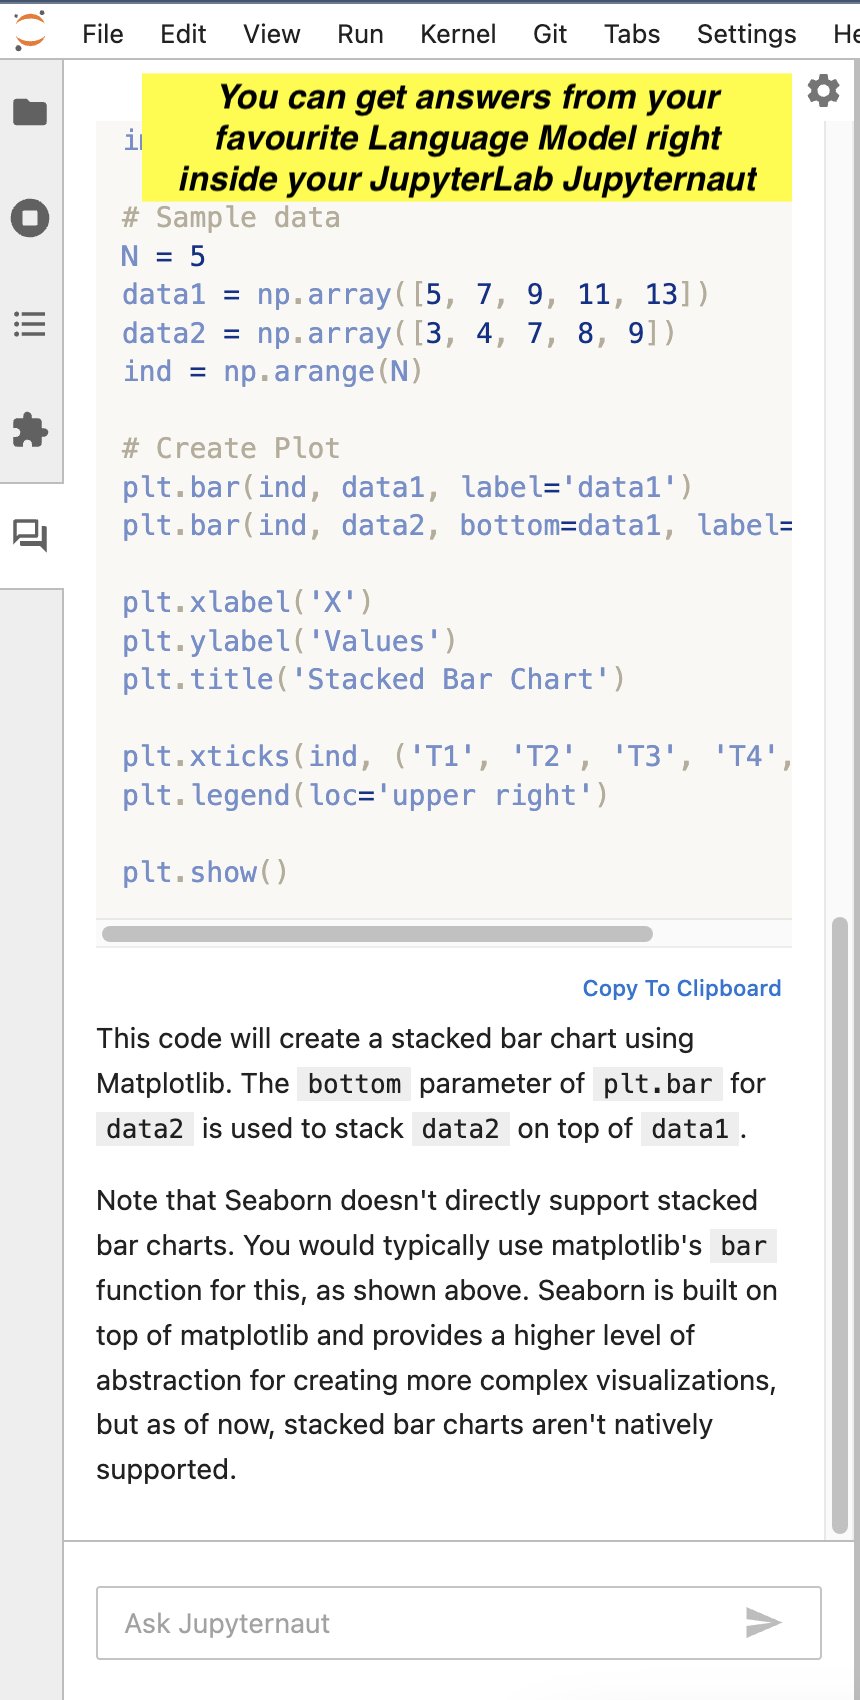Click the JupyterLab logo icon
The width and height of the screenshot is (860, 1700).
coord(30,30)
